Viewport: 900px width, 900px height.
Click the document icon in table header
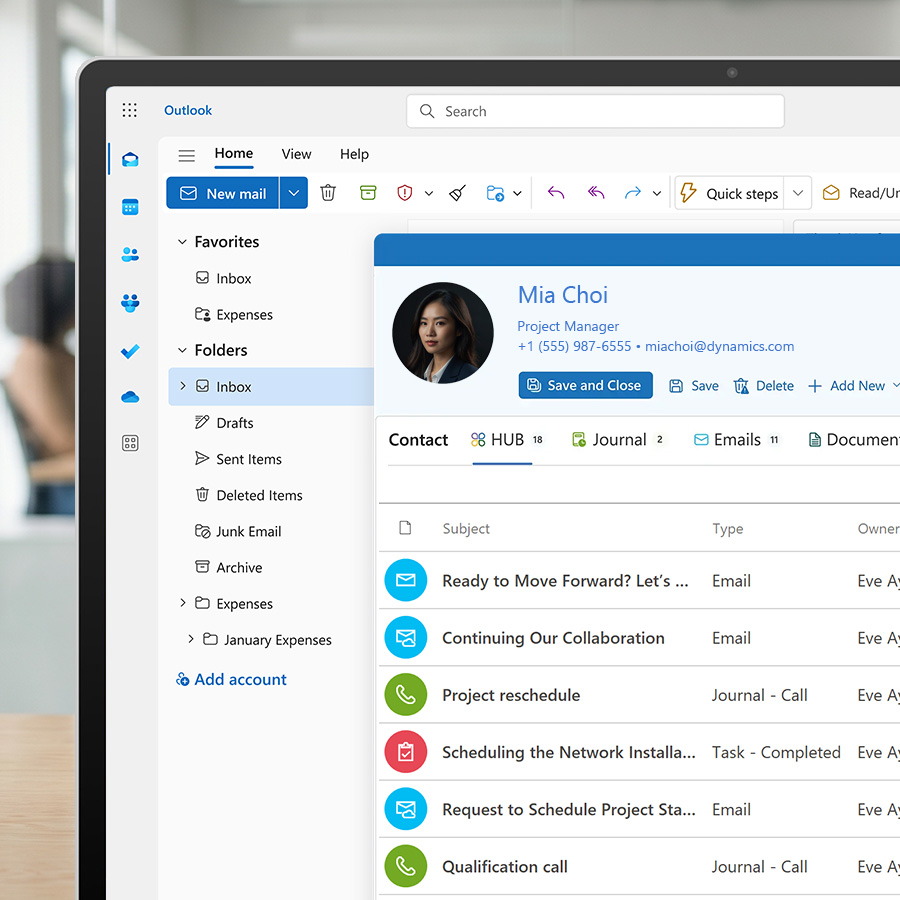pyautogui.click(x=405, y=527)
